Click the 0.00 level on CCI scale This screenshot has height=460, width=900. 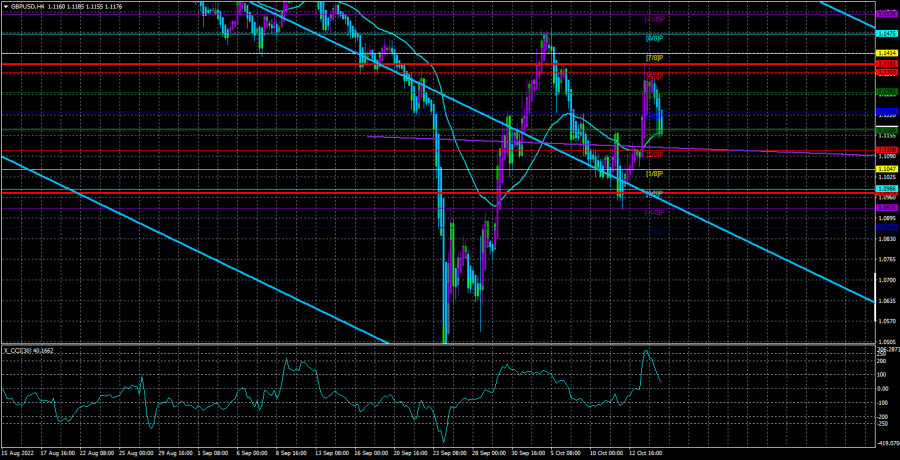884,388
